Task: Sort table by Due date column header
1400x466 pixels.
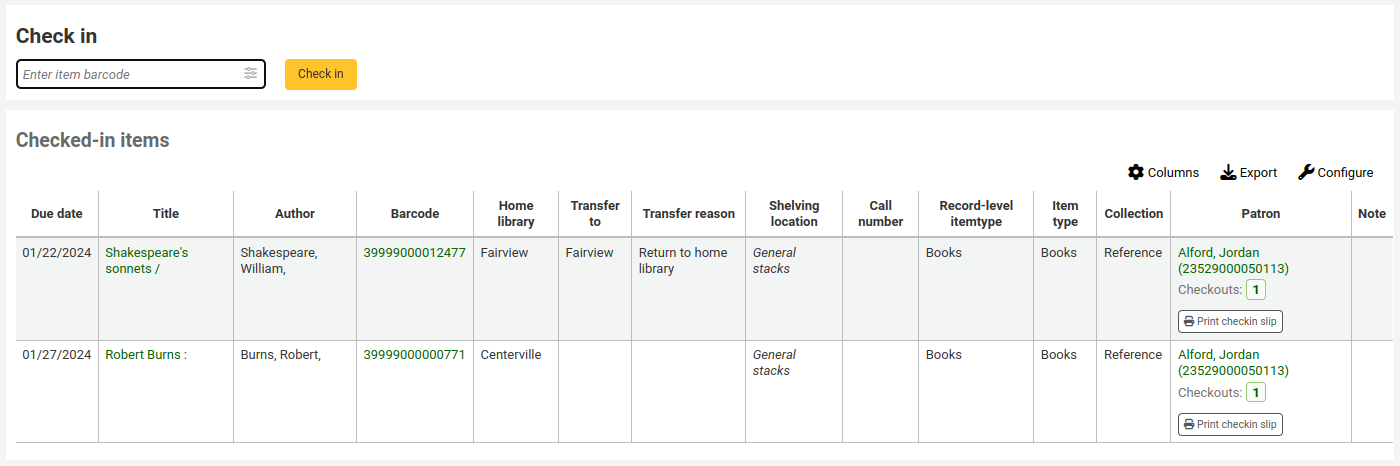Action: coord(57,214)
